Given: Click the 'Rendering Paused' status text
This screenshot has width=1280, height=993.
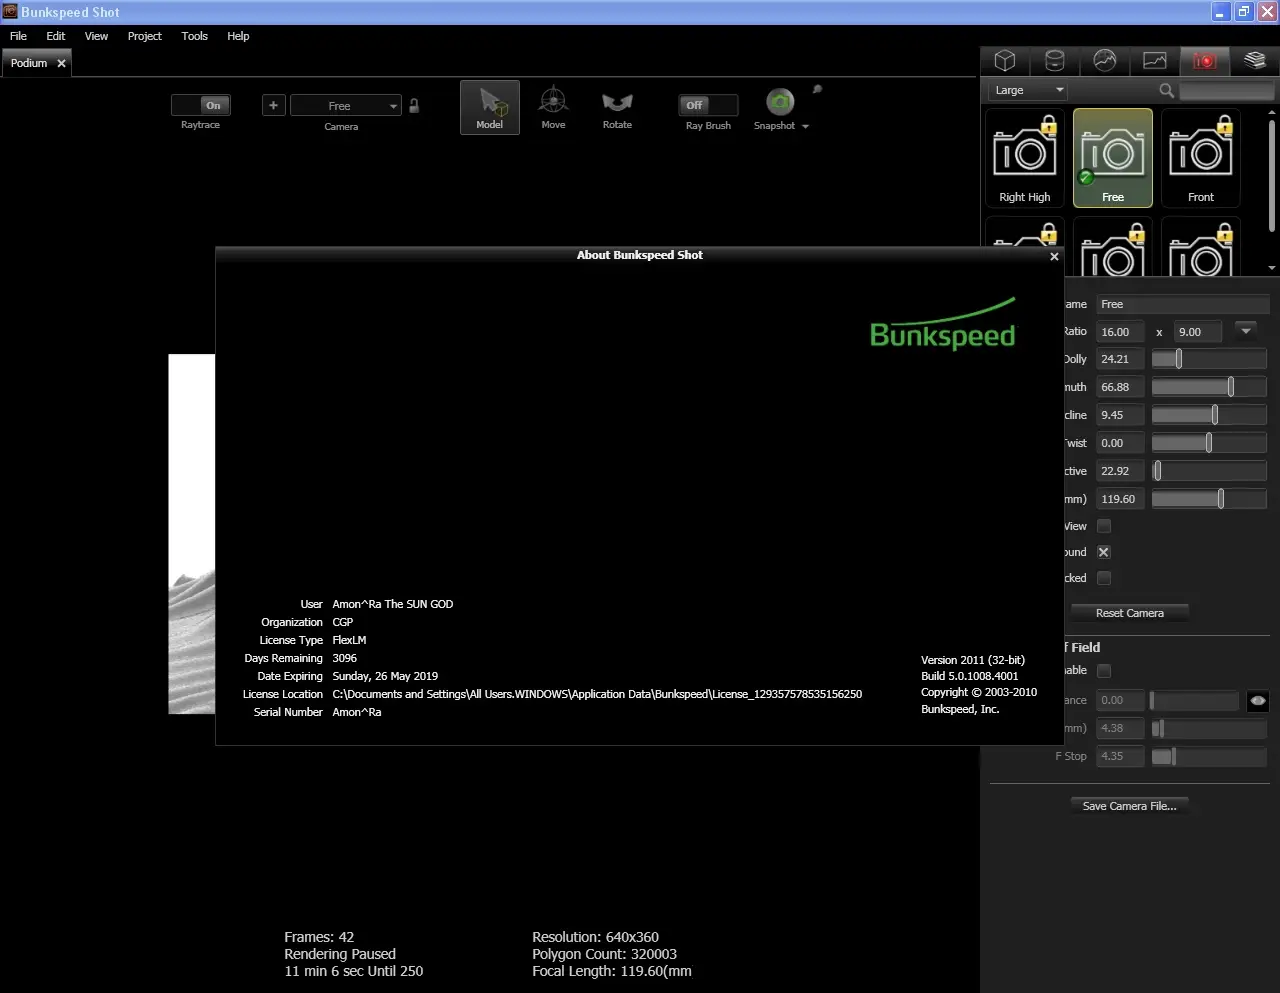Looking at the screenshot, I should [x=340, y=954].
